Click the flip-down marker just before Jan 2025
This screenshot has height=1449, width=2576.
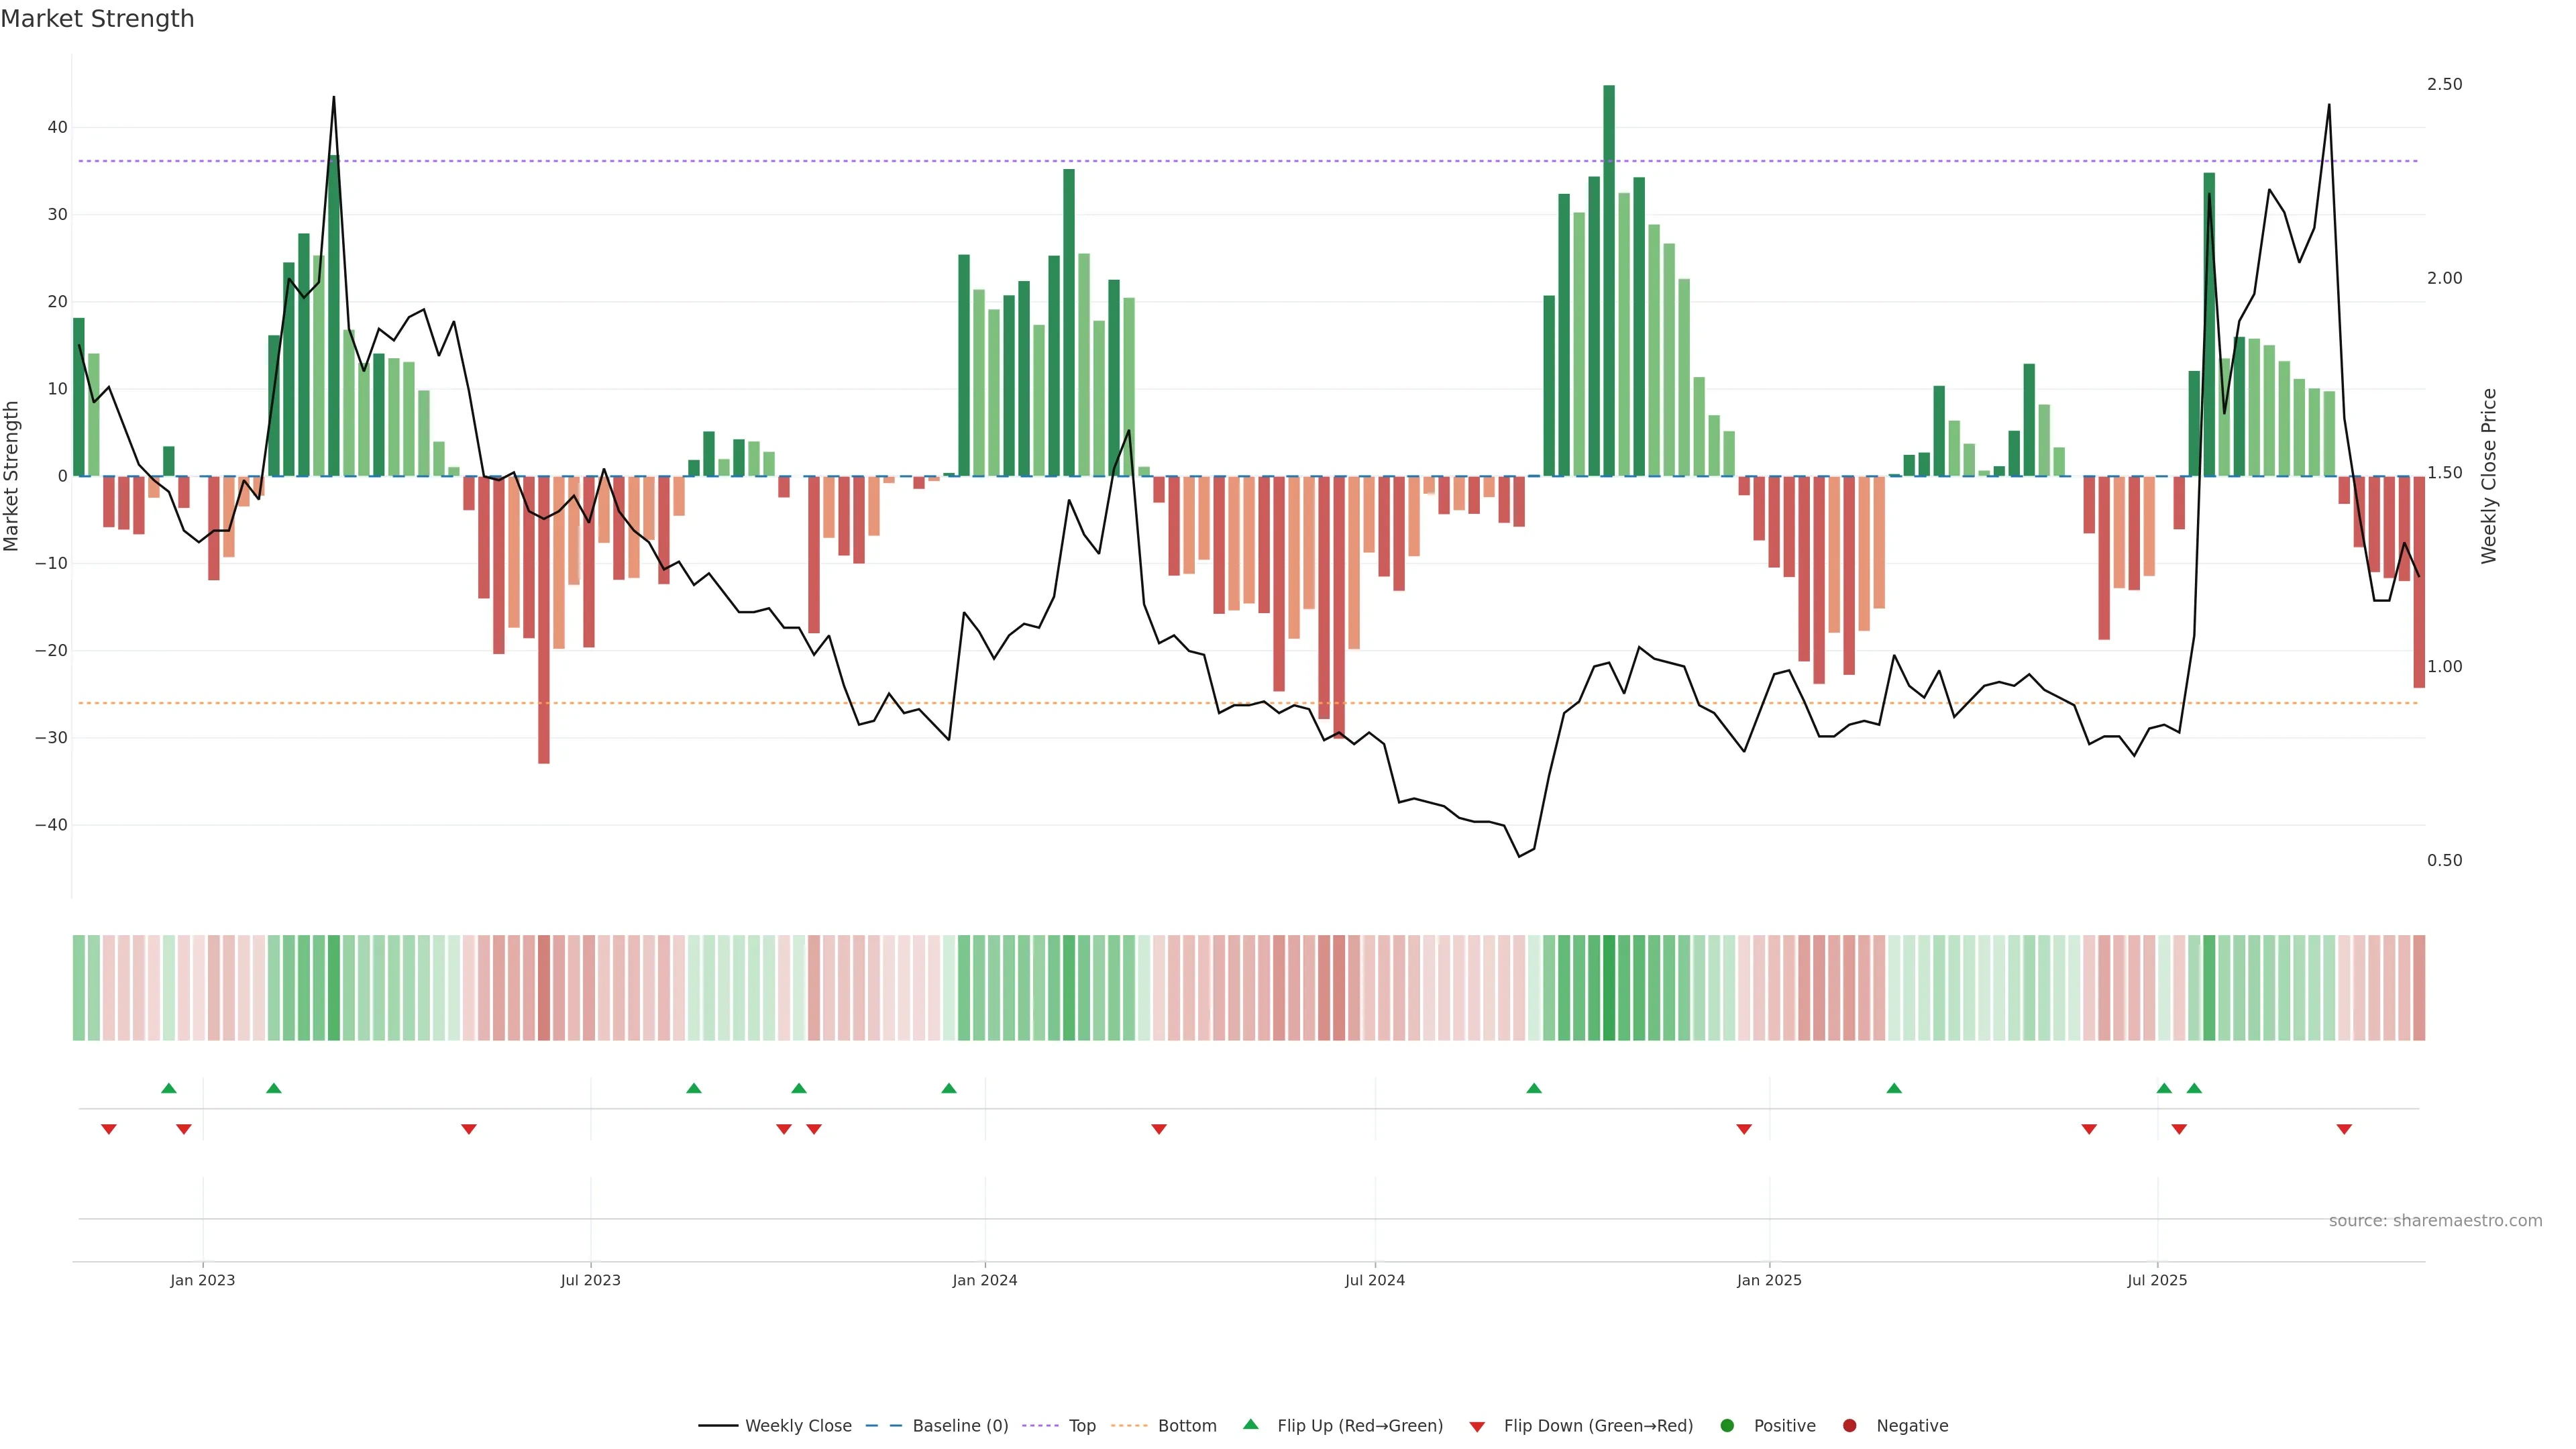(x=1744, y=1129)
